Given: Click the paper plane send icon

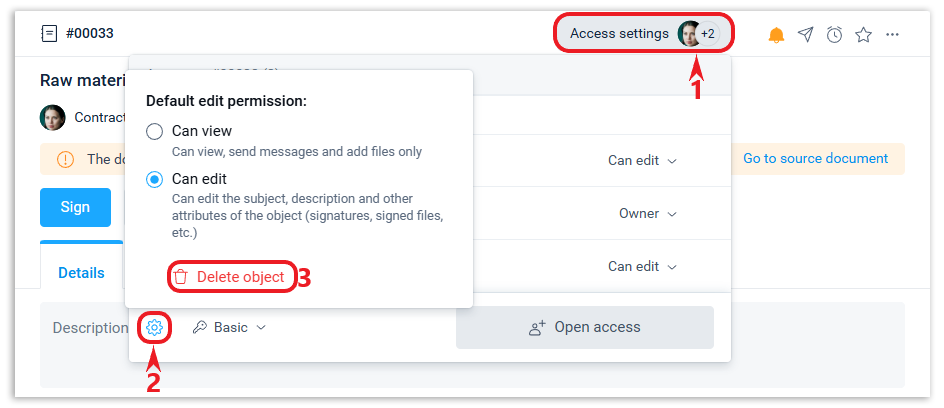Looking at the screenshot, I should pyautogui.click(x=805, y=35).
